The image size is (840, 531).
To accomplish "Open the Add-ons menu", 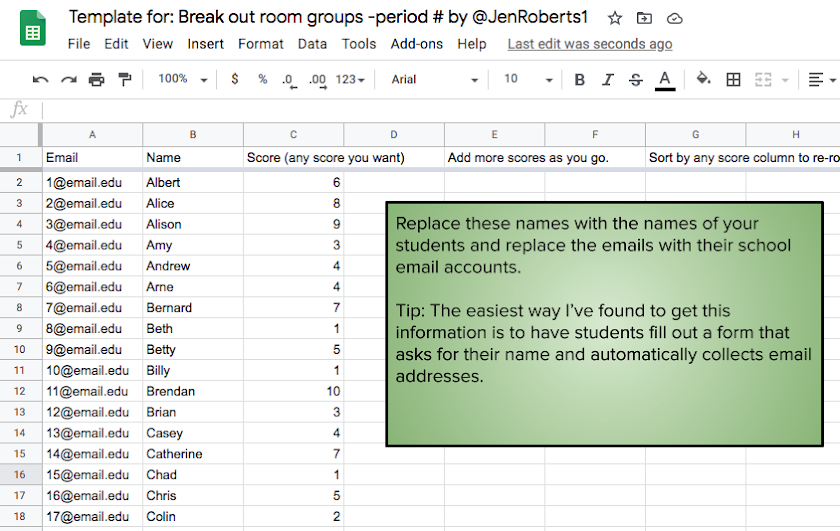I will (417, 44).
